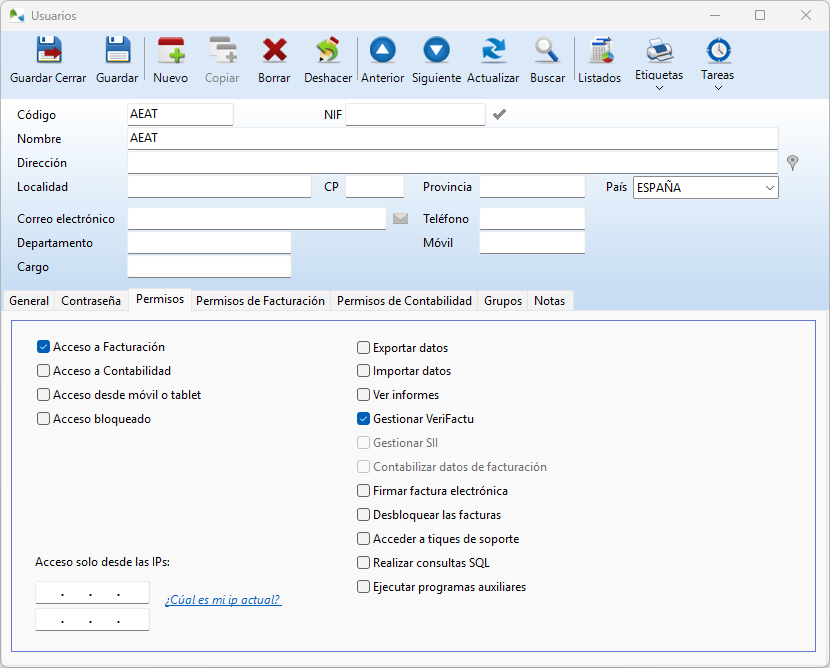Click the Nuevo record icon
830x668 pixels.
point(170,52)
